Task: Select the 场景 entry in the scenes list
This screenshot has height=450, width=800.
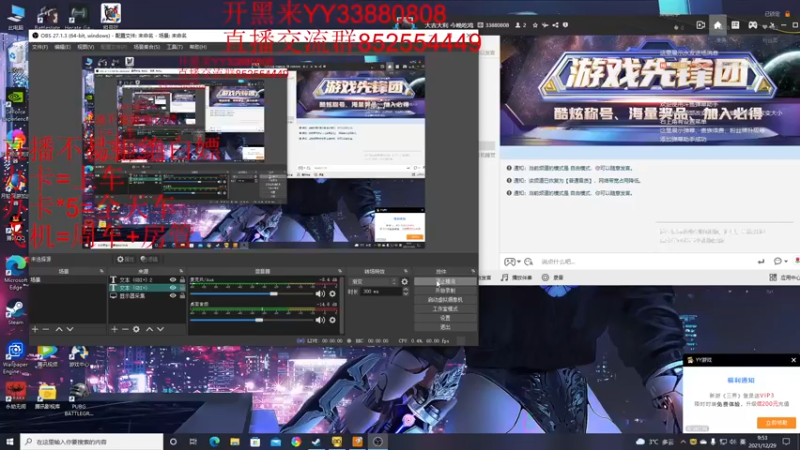Action: (x=67, y=280)
